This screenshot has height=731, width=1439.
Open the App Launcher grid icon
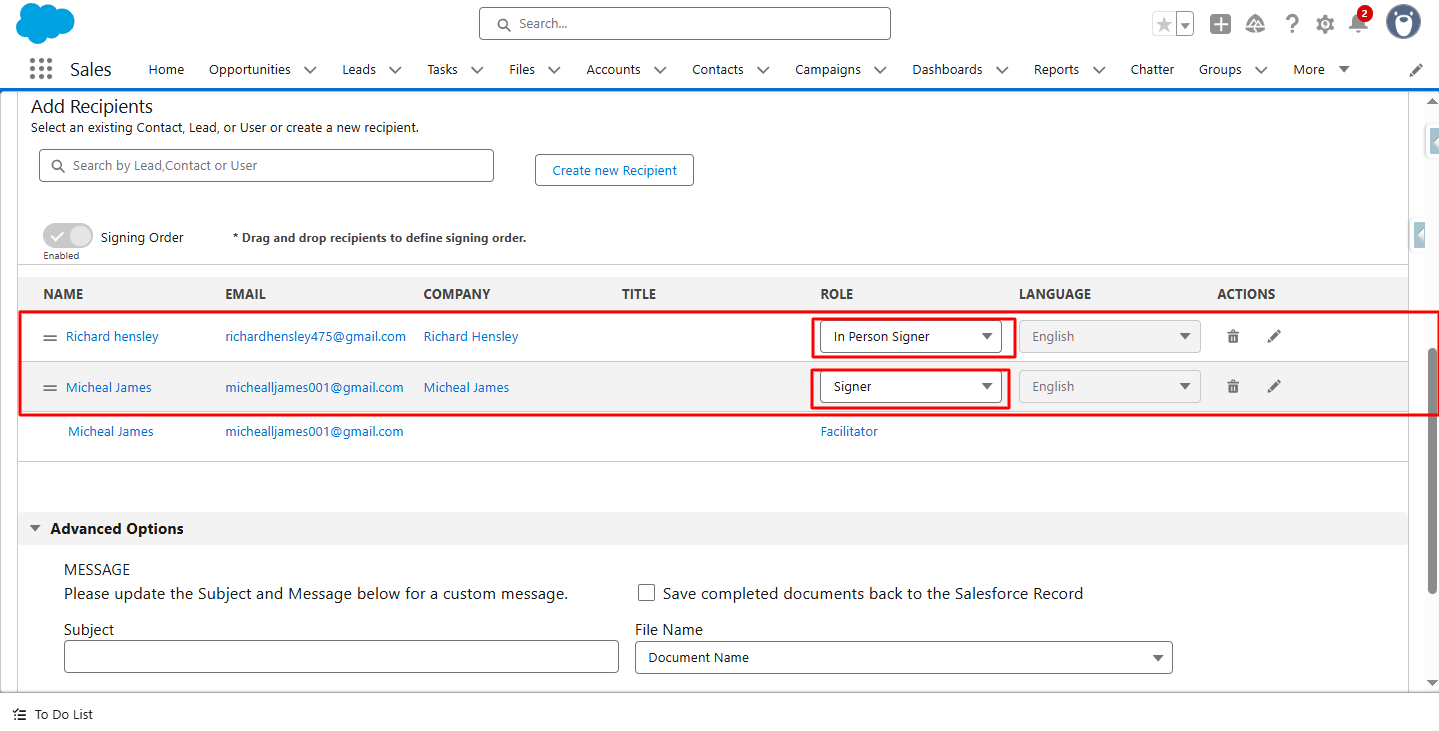tap(41, 69)
